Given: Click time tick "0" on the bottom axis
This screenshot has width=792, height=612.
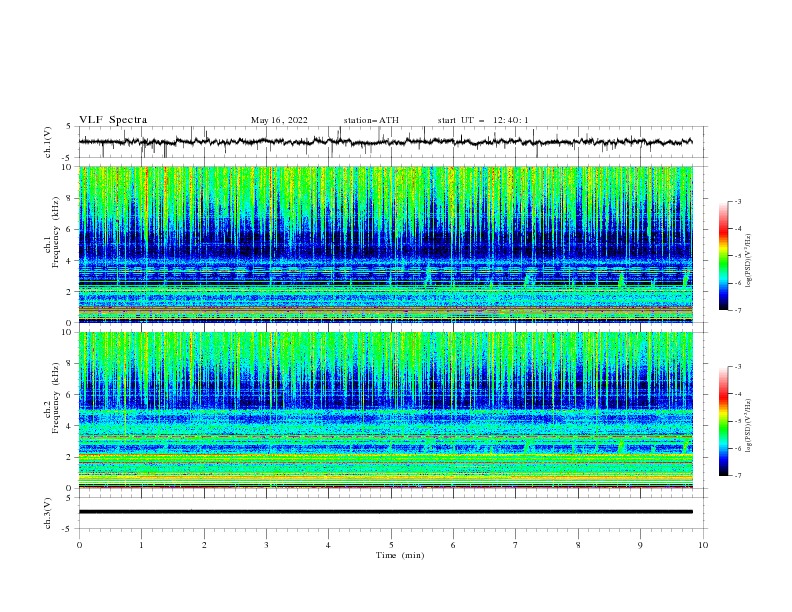Looking at the screenshot, I should pos(79,545).
